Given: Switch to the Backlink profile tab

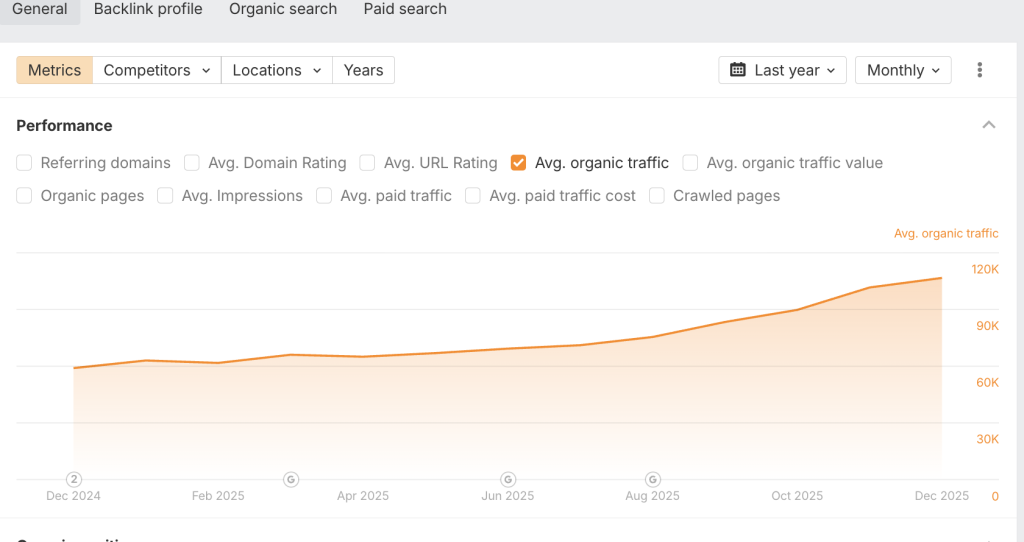Looking at the screenshot, I should click(148, 10).
